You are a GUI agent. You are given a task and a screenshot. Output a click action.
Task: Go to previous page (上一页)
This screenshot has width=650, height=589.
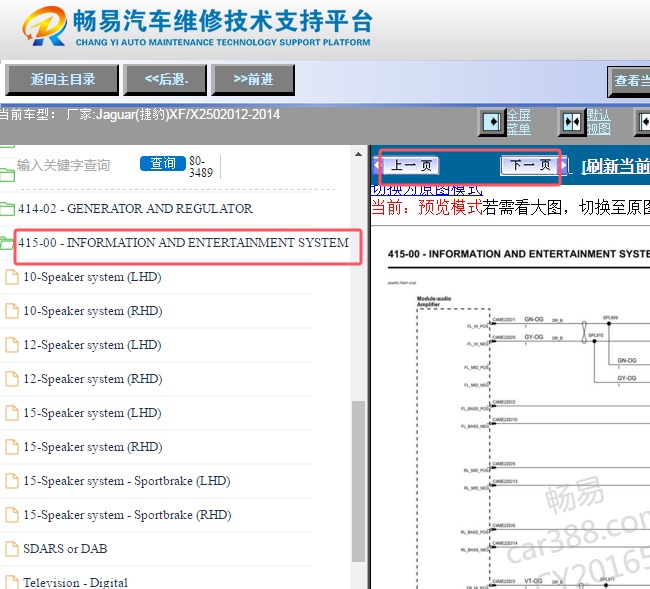(410, 165)
